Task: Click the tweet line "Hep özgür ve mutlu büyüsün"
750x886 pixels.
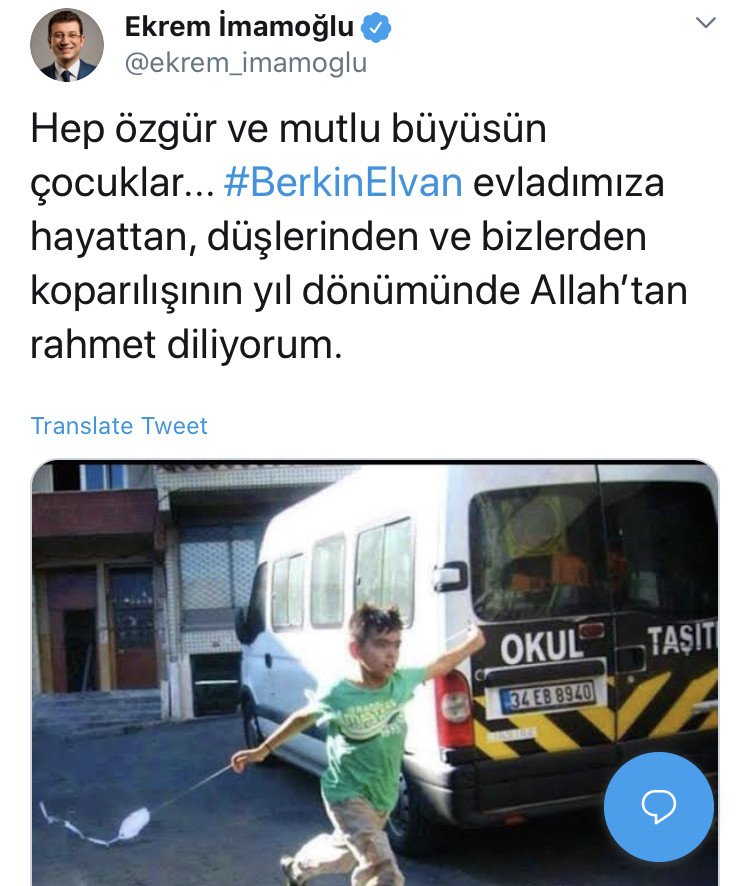Action: [x=288, y=129]
